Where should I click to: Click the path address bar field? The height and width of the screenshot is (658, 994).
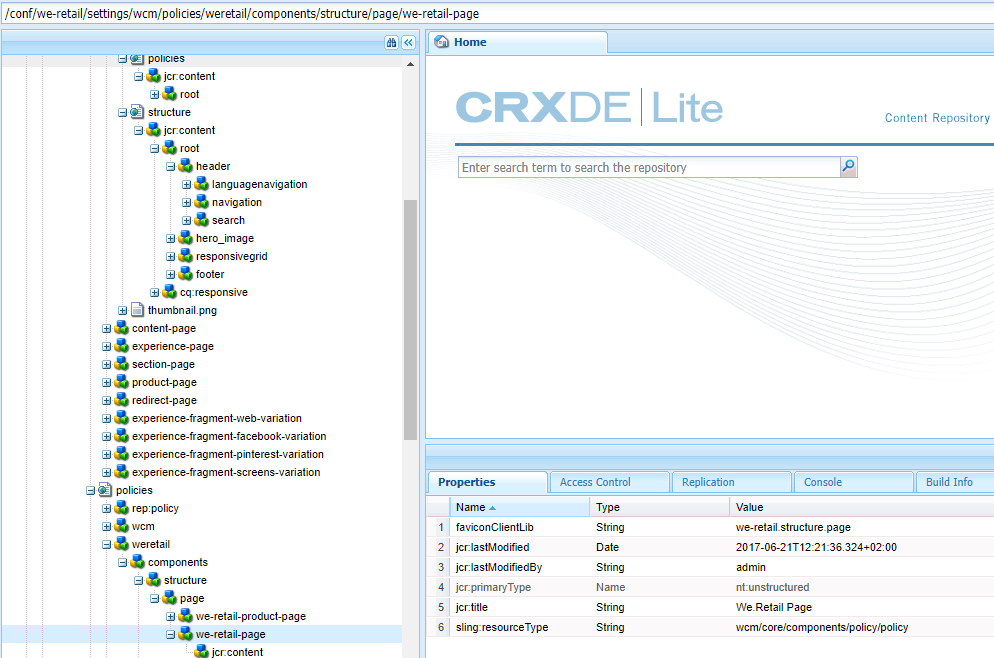pos(497,14)
